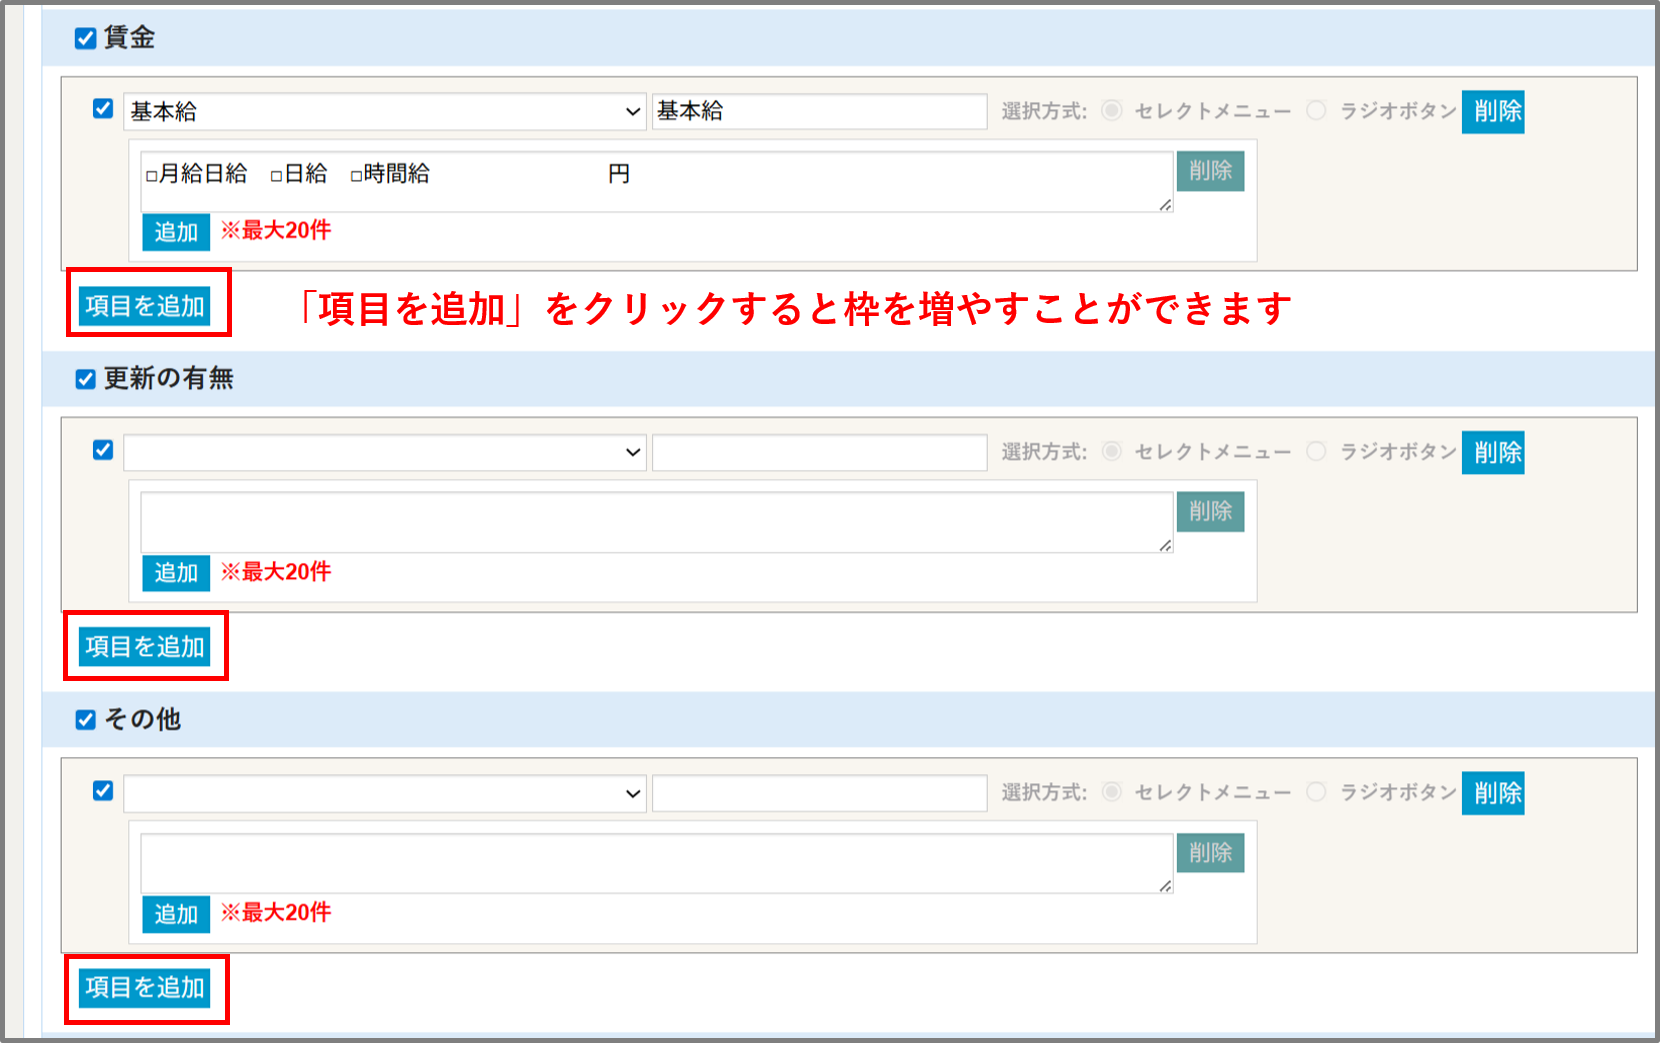1660x1043 pixels.
Task: Click the その他 heading text
Action: [143, 720]
